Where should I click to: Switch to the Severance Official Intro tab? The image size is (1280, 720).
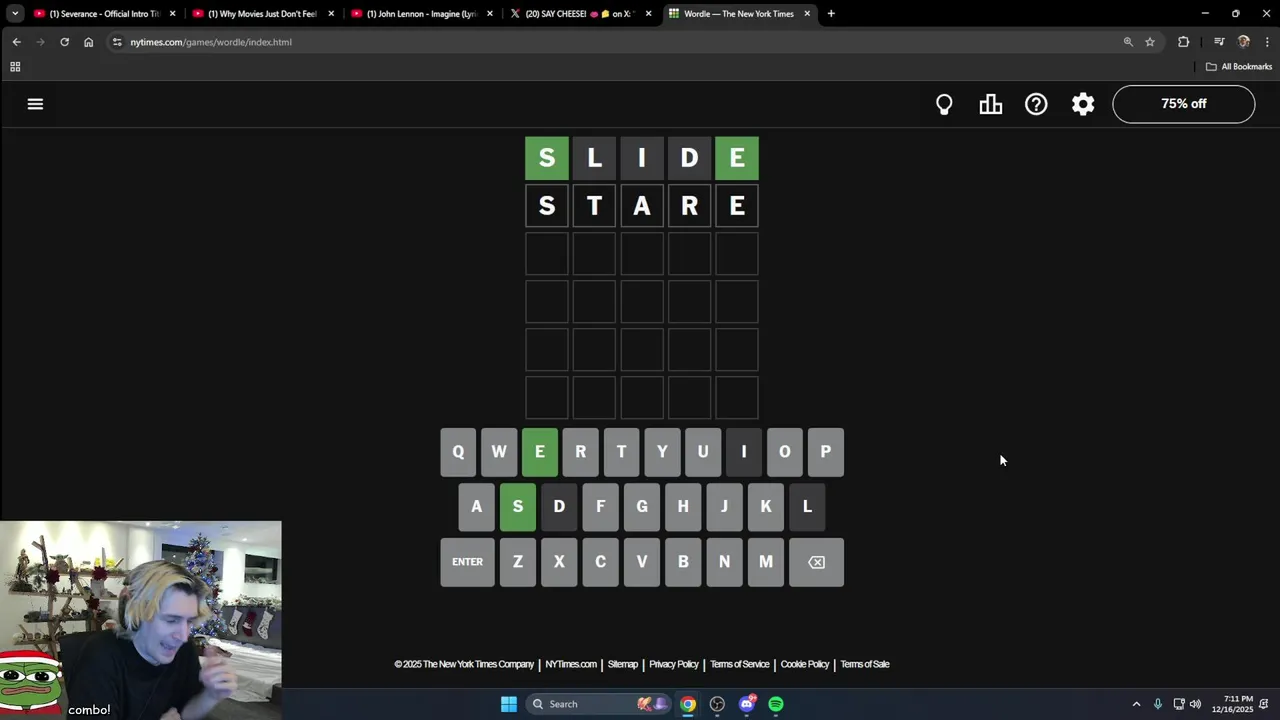coord(104,14)
